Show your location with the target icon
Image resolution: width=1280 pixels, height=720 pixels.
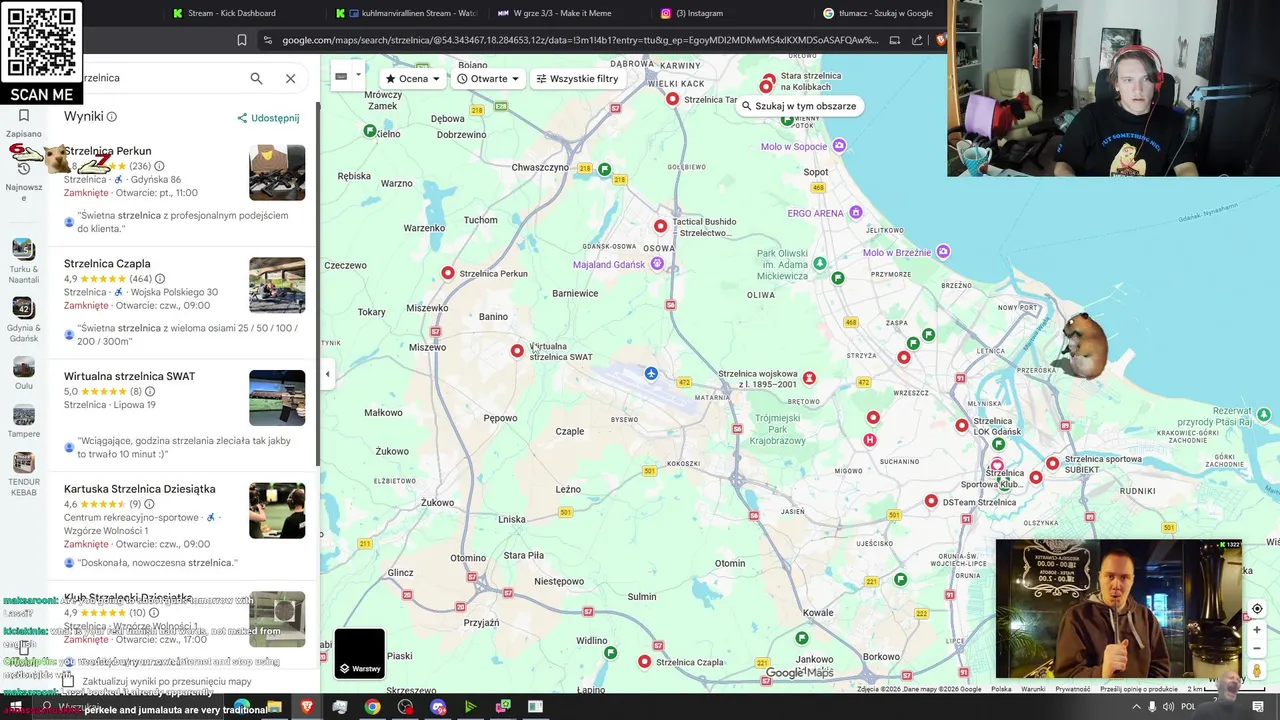pos(1257,609)
